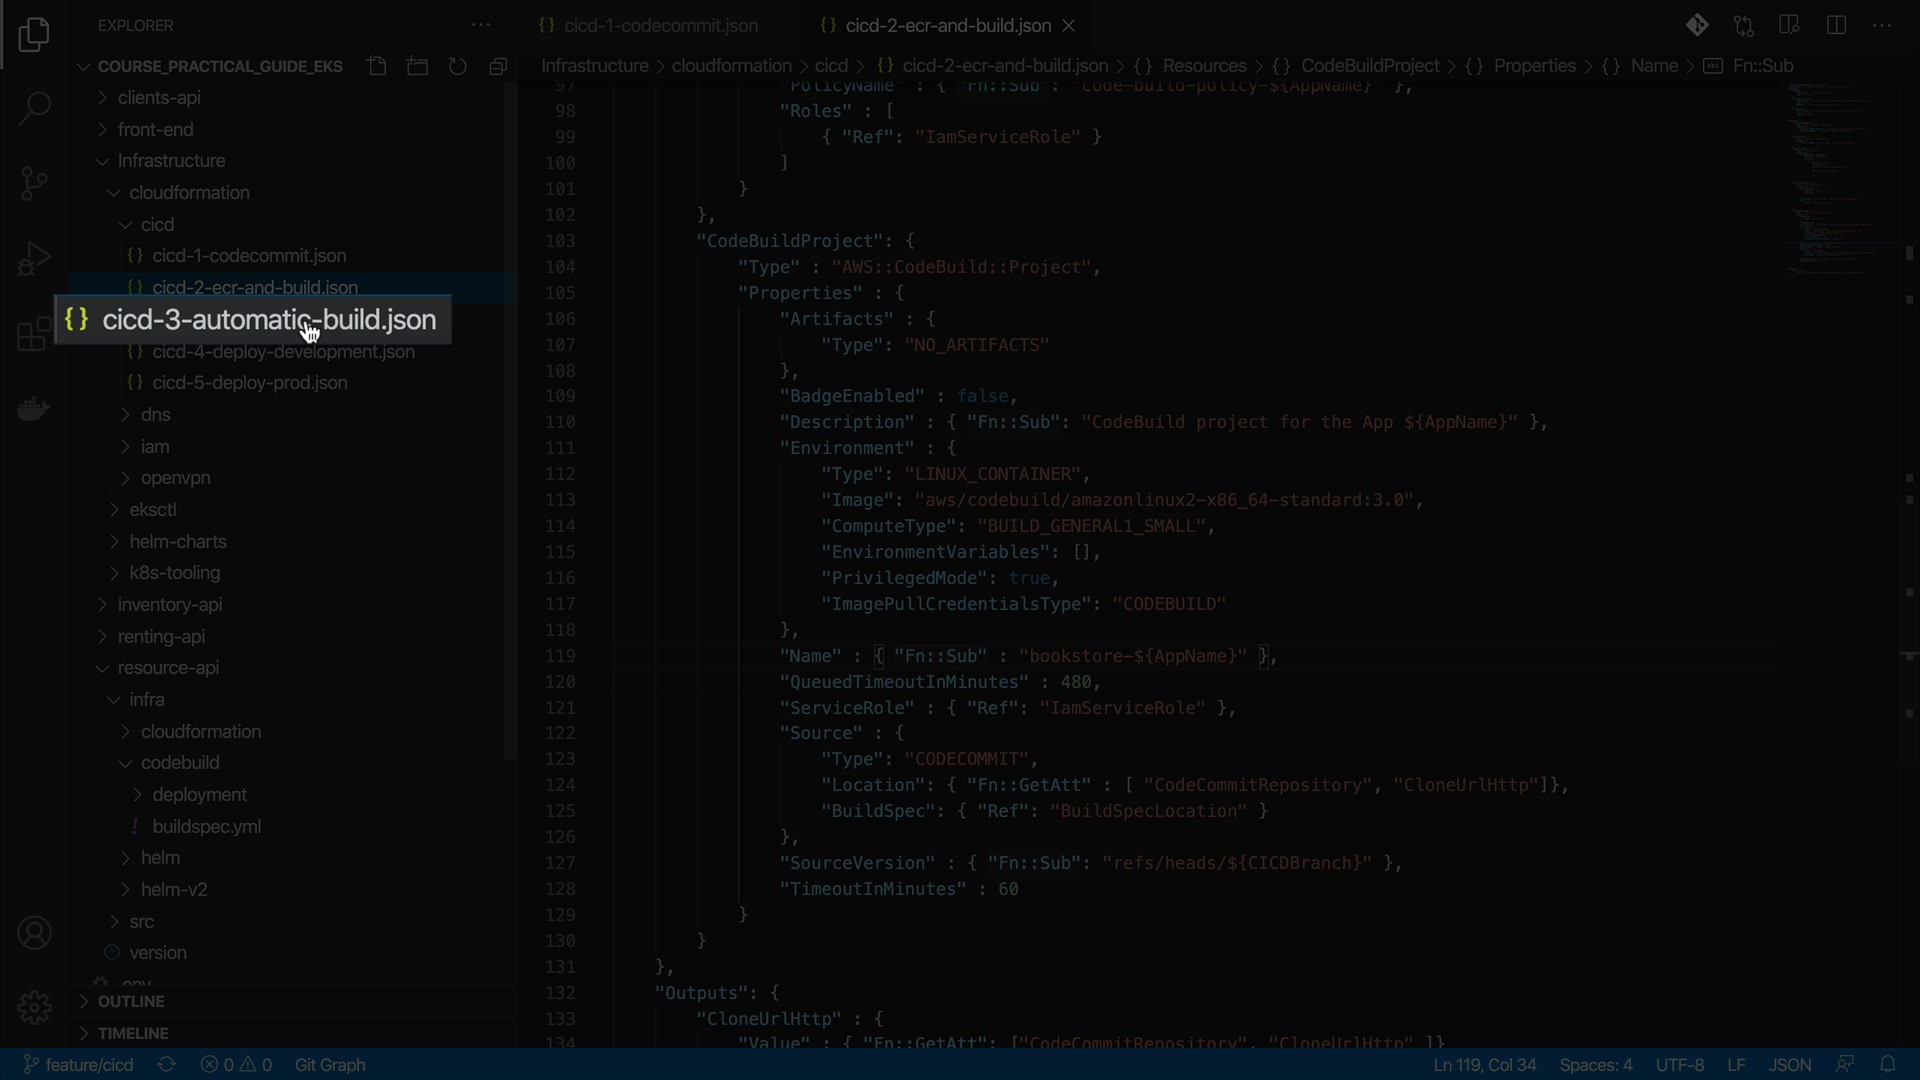Viewport: 1920px width, 1080px height.
Task: Click the feature/cicd branch in status bar
Action: (x=80, y=1065)
